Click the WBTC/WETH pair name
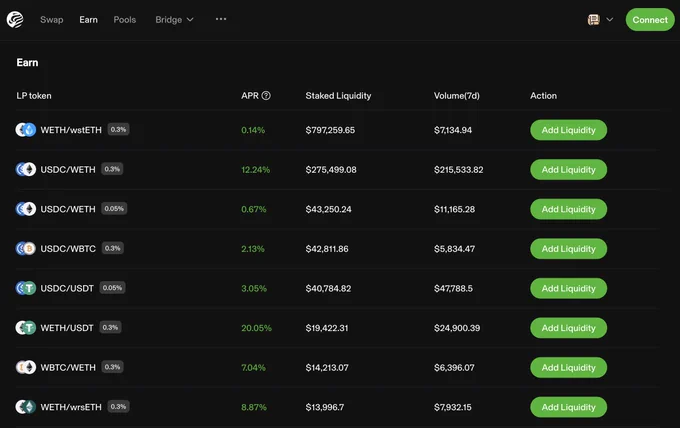680x428 pixels. click(x=68, y=368)
